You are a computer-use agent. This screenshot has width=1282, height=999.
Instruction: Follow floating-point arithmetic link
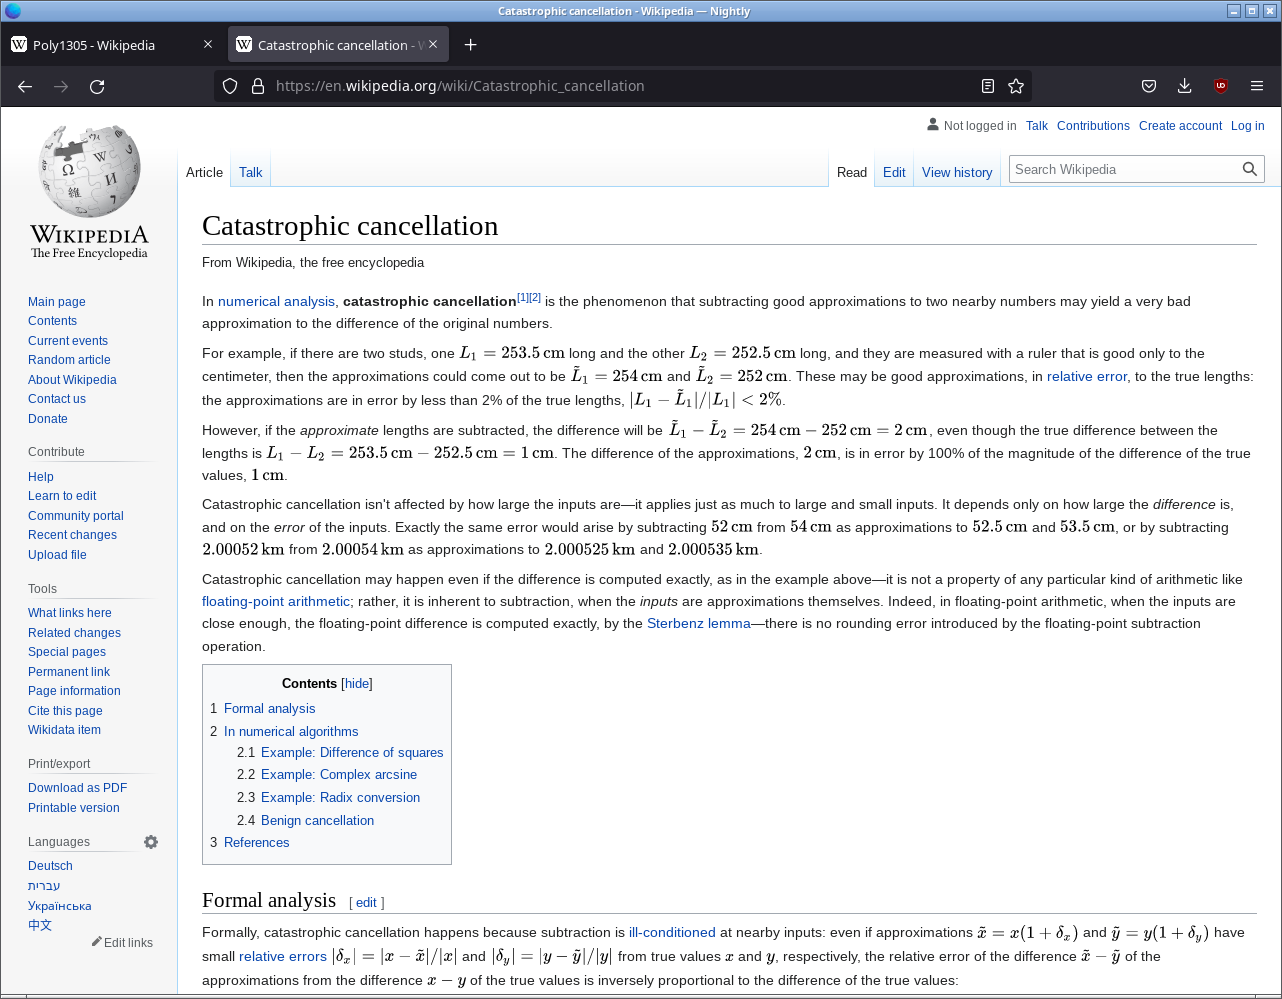[x=276, y=601]
